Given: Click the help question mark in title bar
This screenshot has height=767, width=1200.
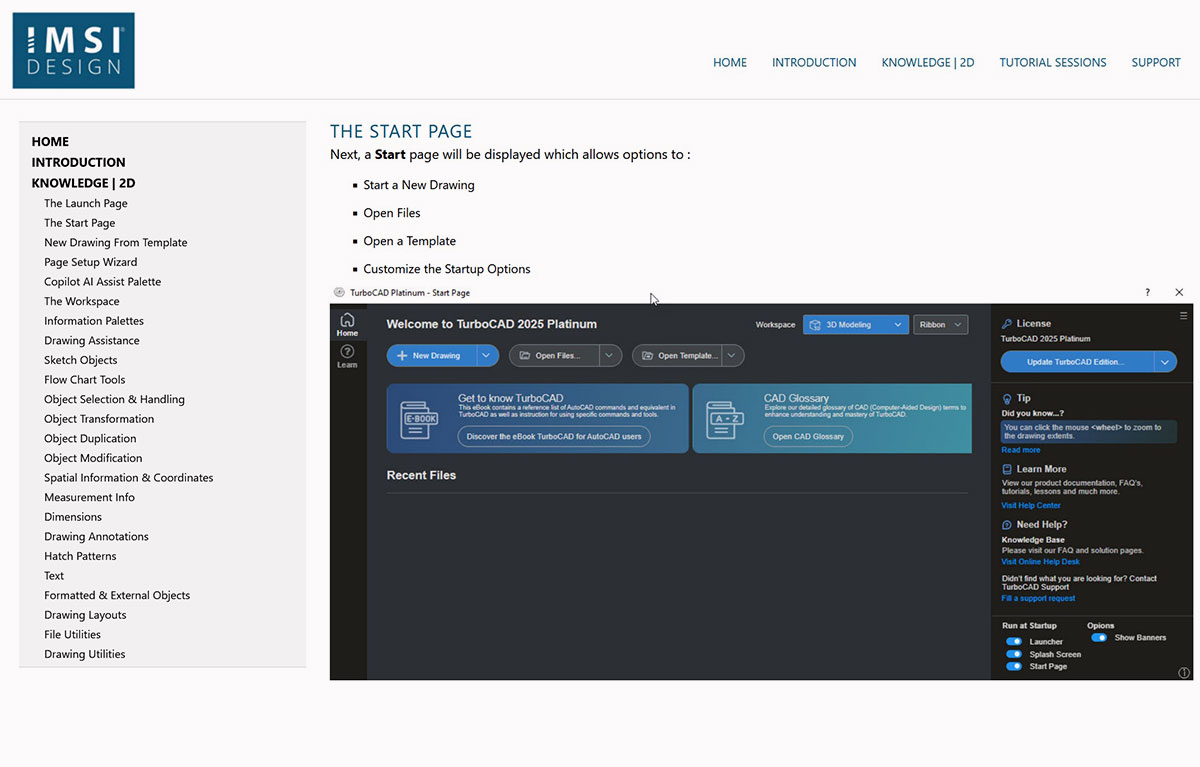Looking at the screenshot, I should [x=1147, y=292].
